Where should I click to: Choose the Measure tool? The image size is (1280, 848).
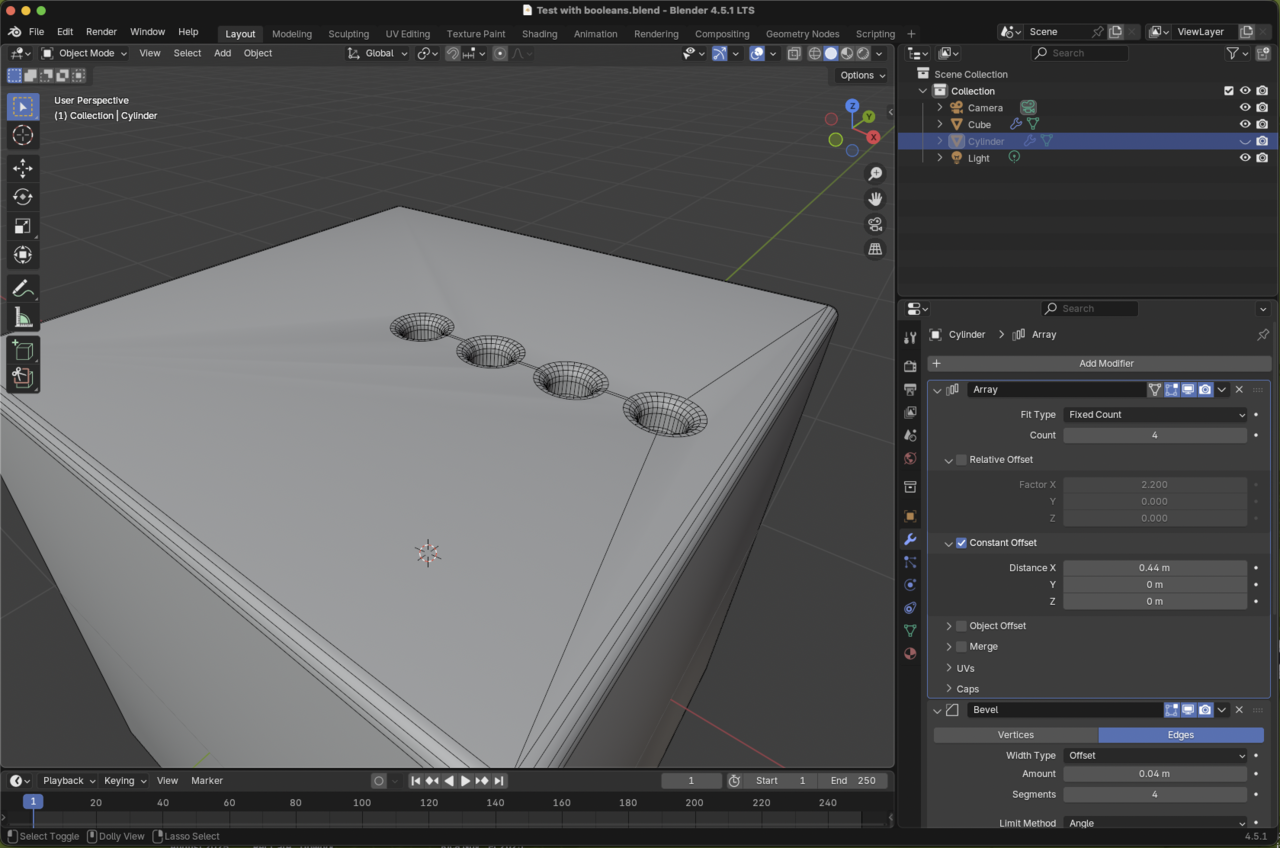(22, 318)
